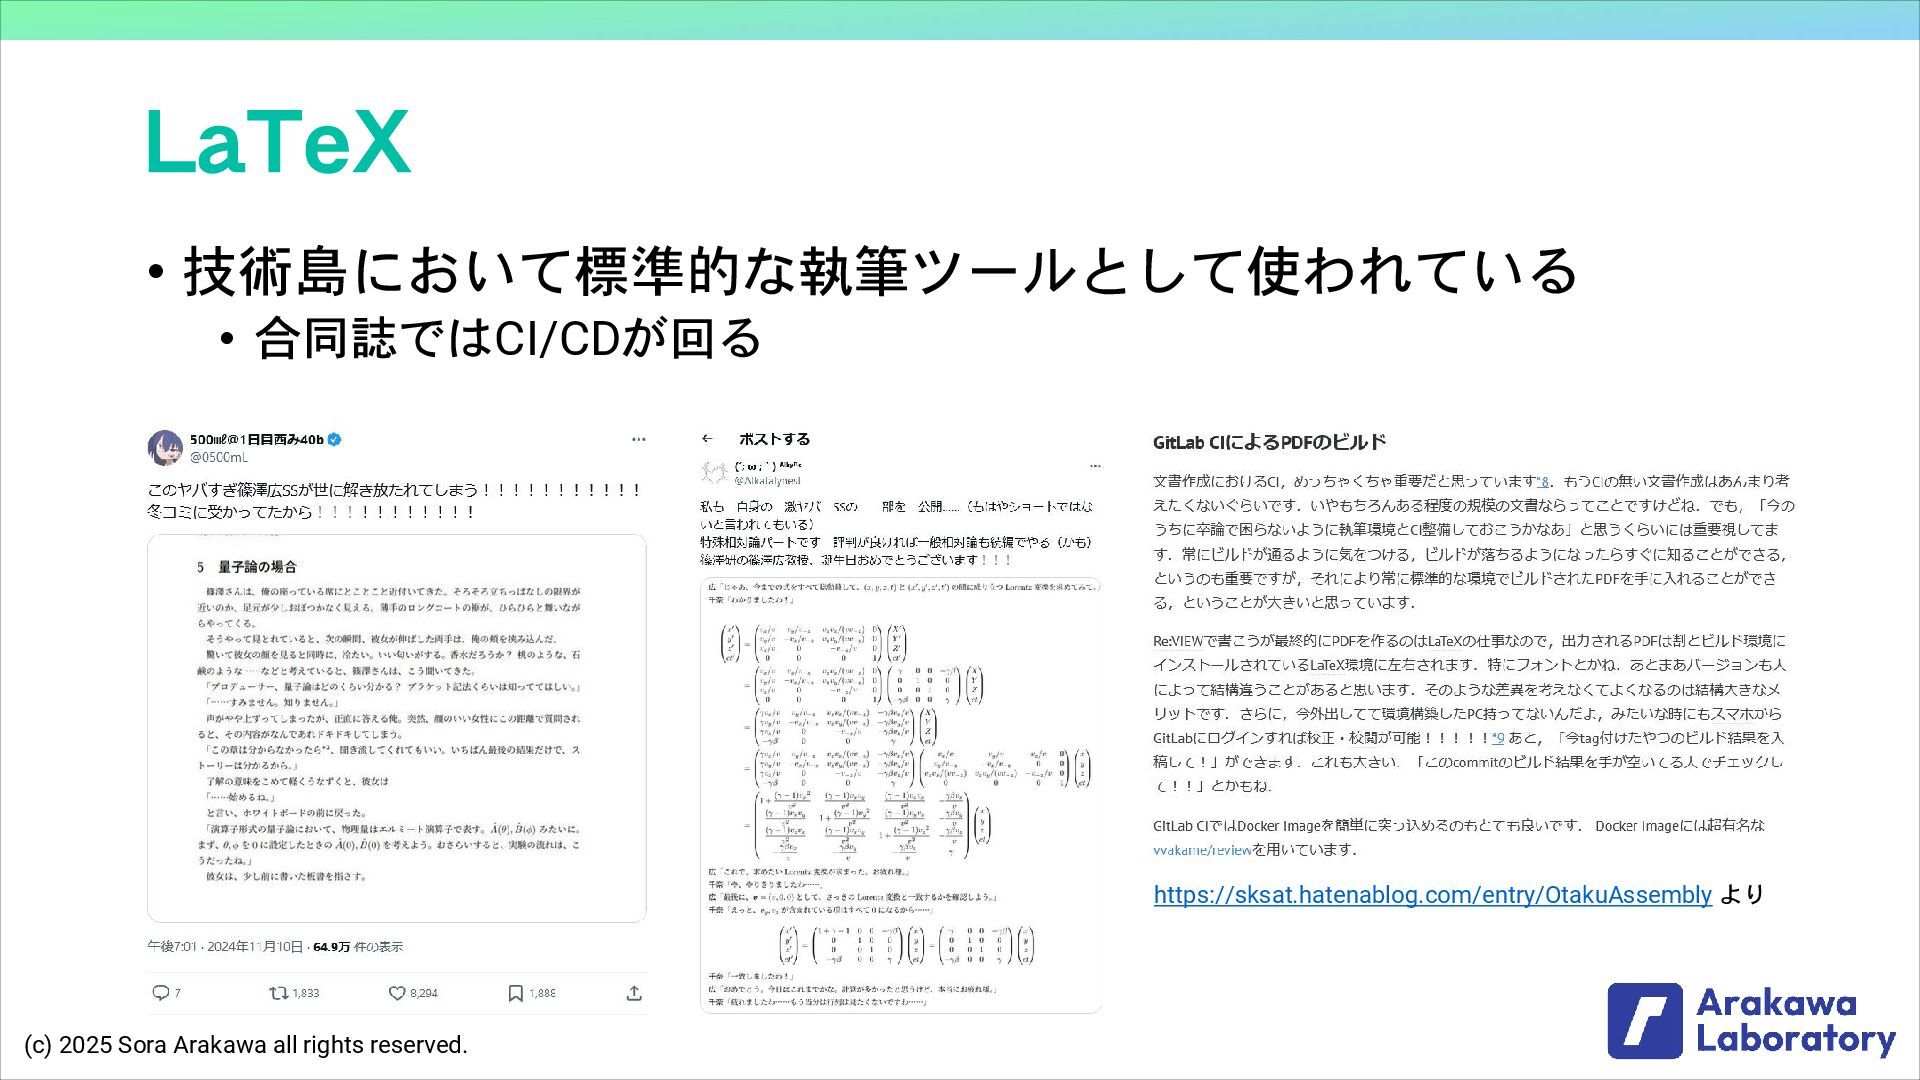
Task: Click the wakame/review link in article
Action: point(1202,850)
